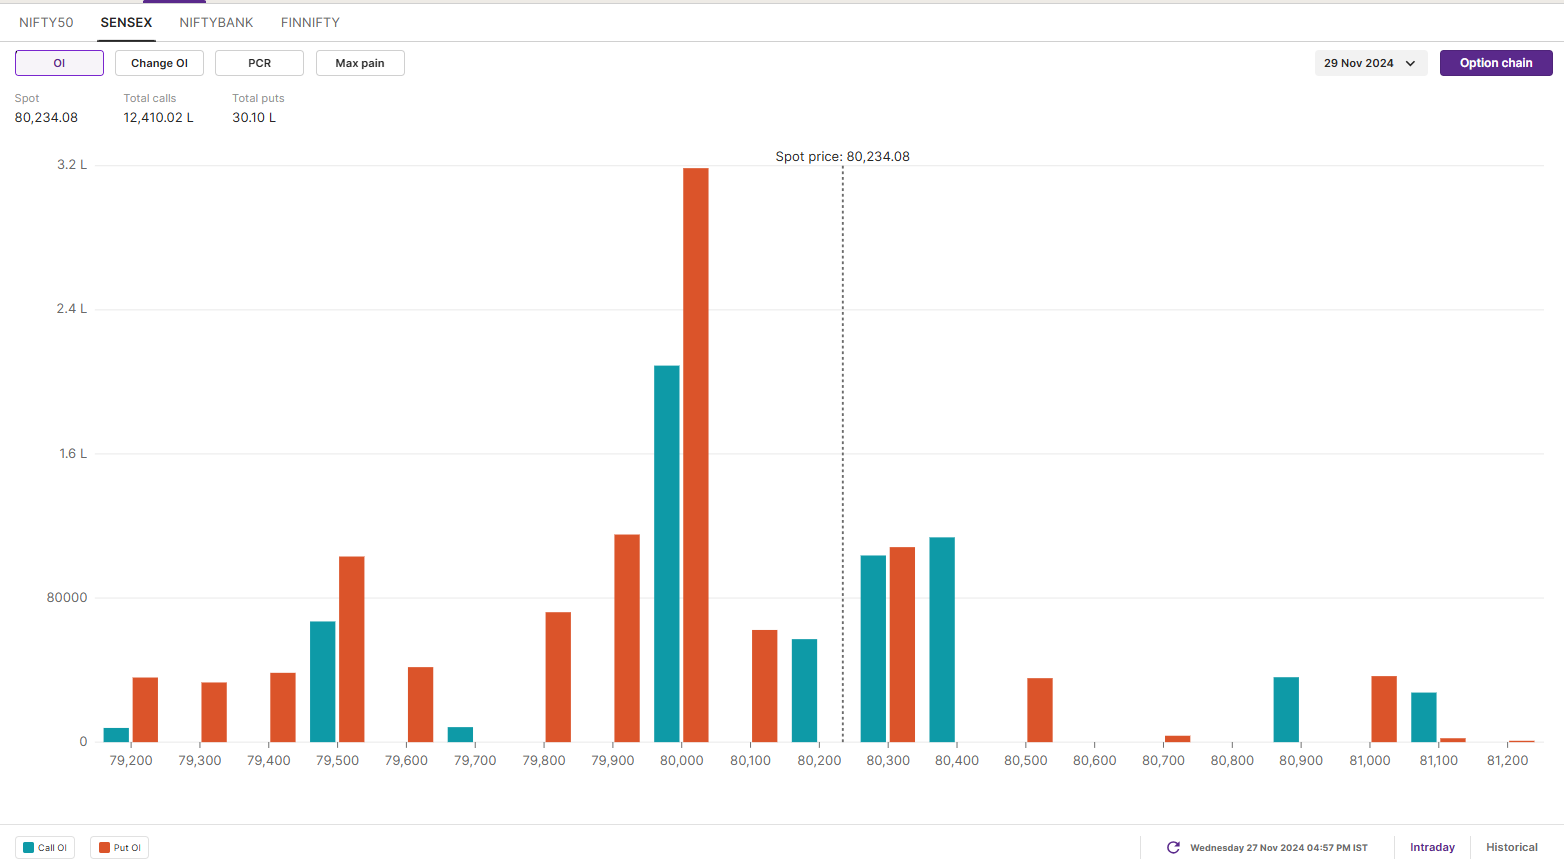Click the 80,900 Call OI bar
Image resolution: width=1564 pixels, height=866 pixels.
point(1286,710)
